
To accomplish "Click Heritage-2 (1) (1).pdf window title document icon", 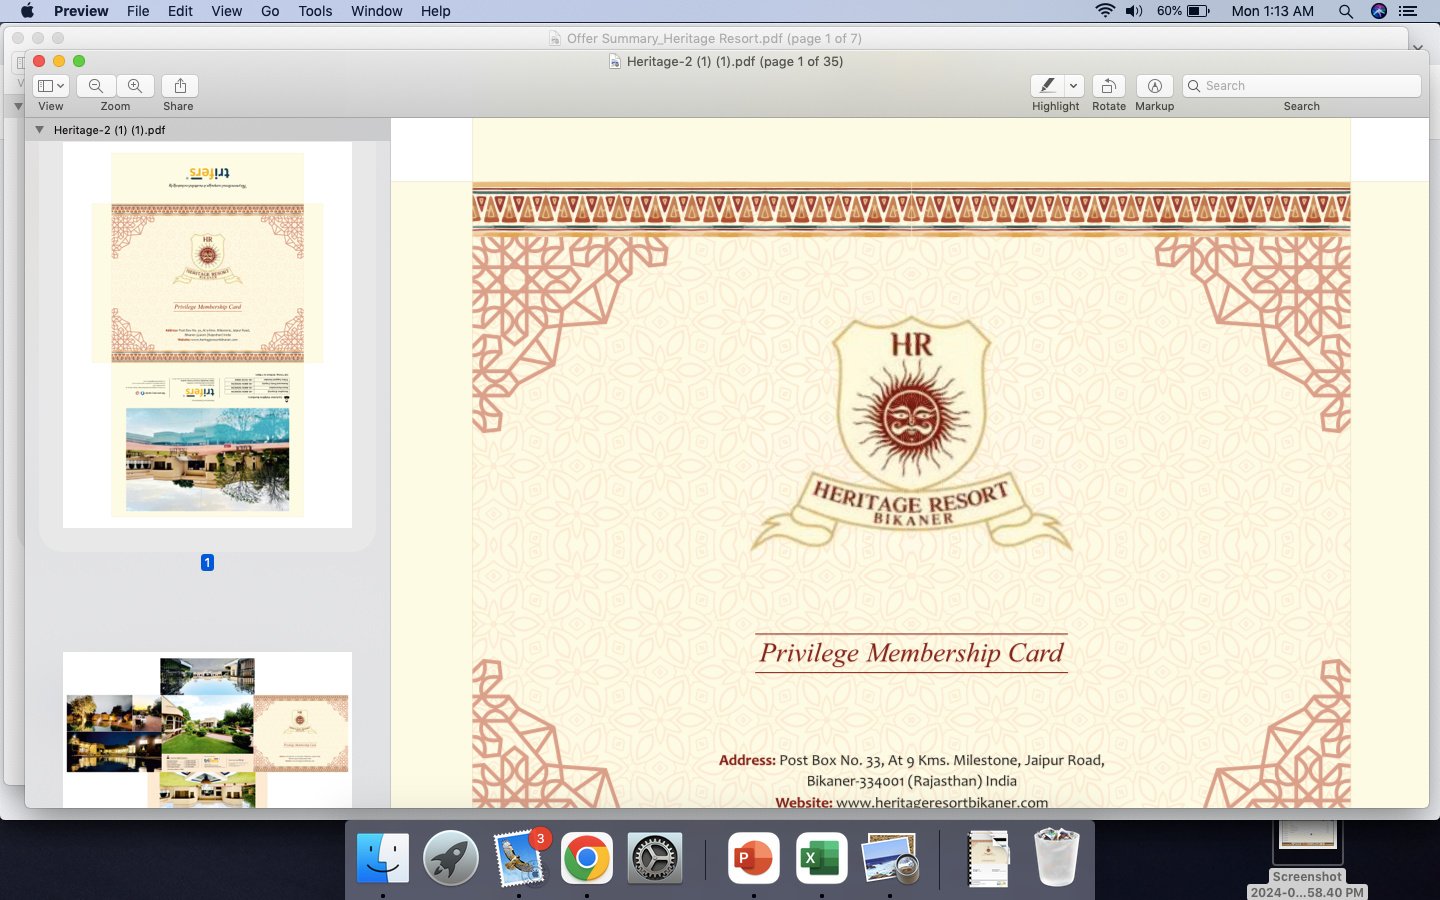I will (615, 61).
